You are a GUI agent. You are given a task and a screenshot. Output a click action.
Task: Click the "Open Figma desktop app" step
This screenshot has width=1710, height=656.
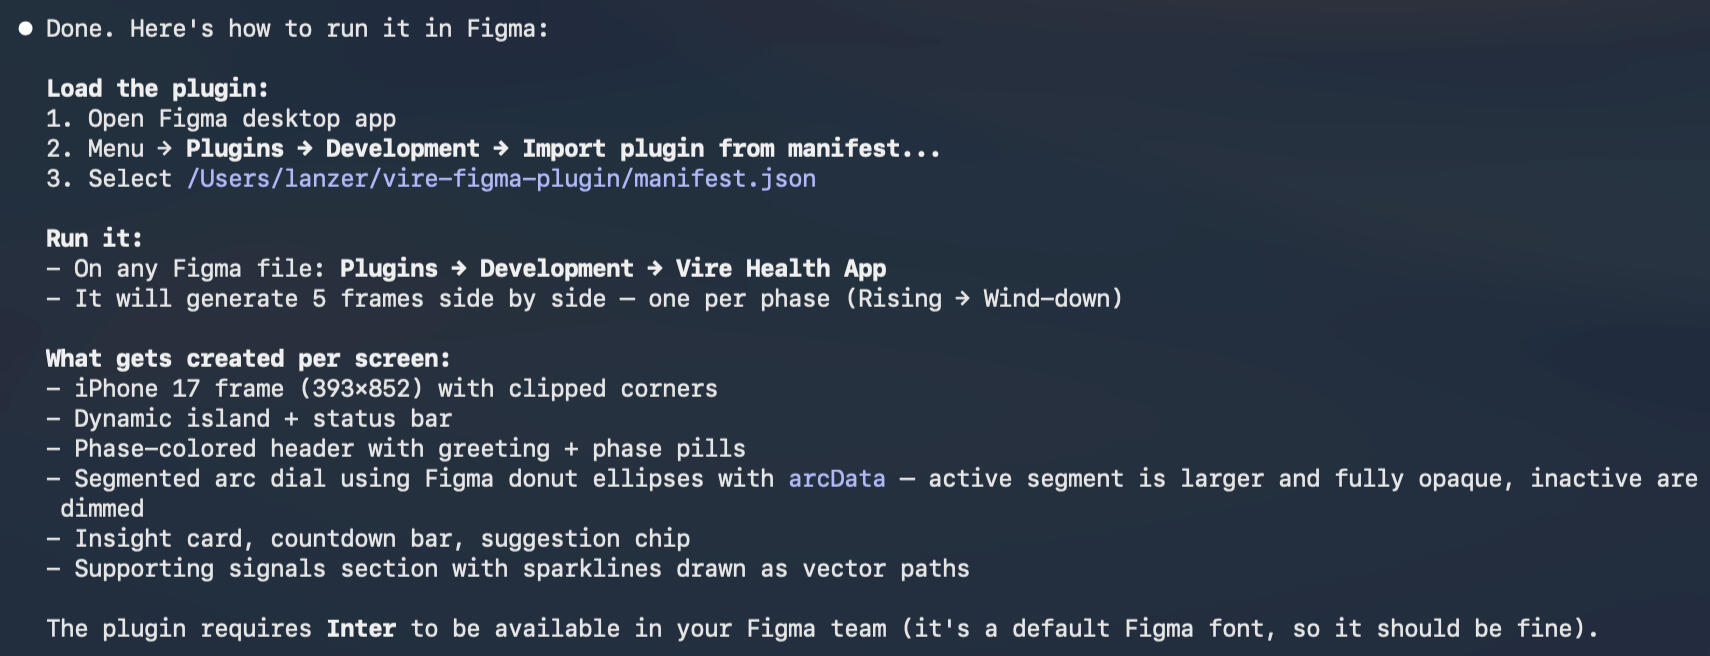point(241,119)
